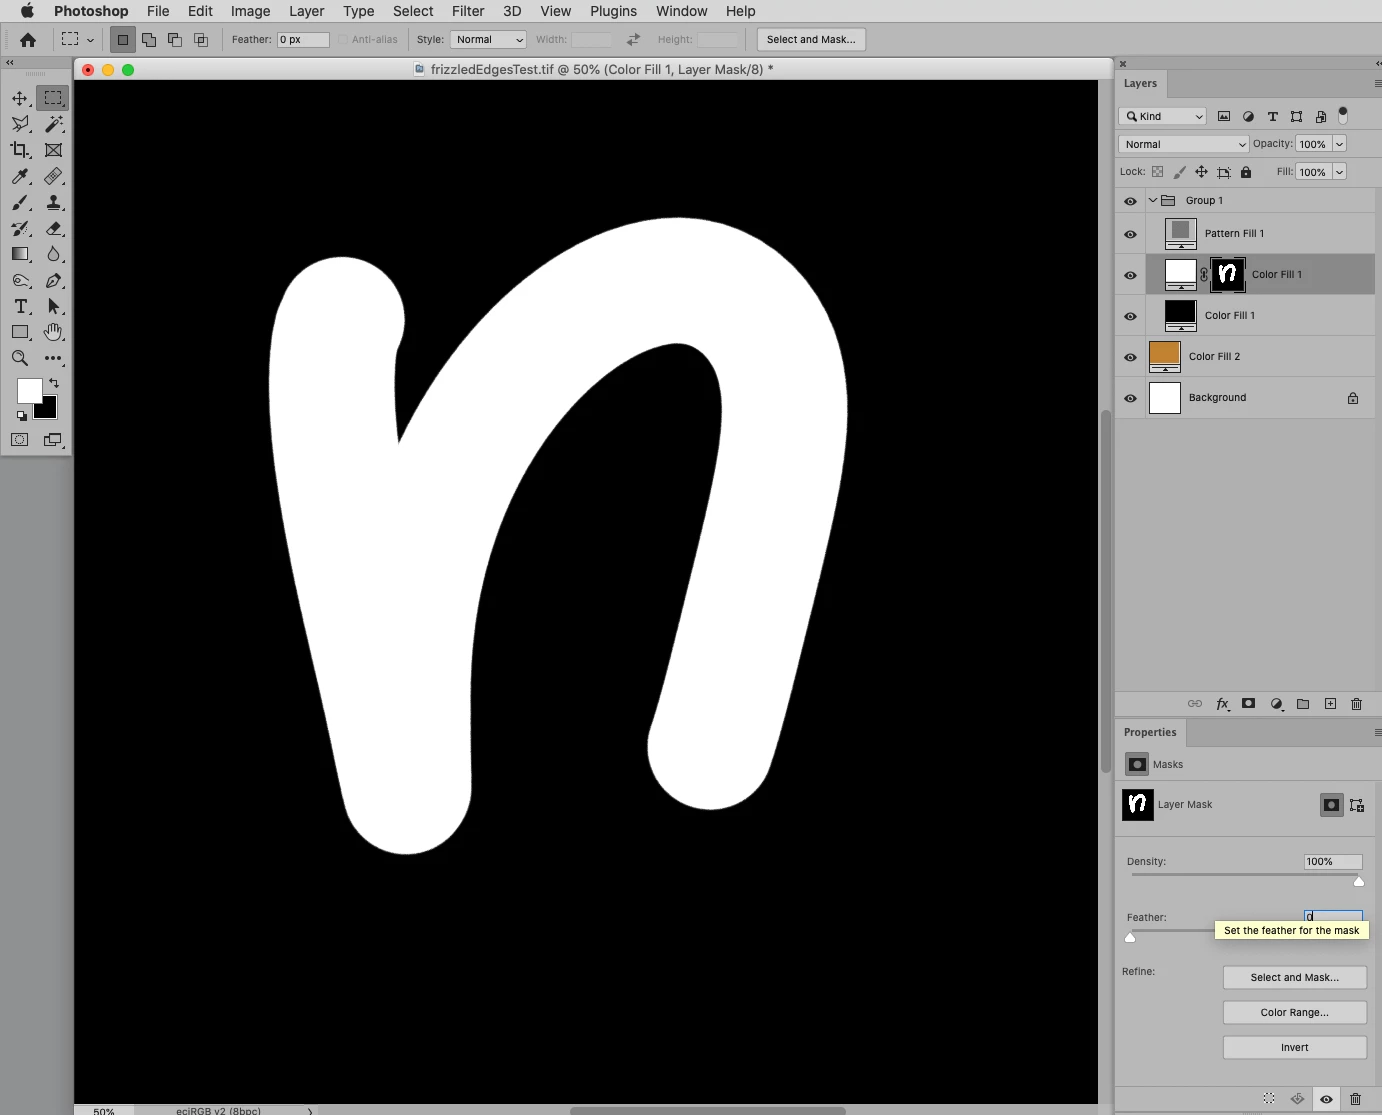Open the Filter menu
Image resolution: width=1382 pixels, height=1115 pixels.
pos(468,11)
